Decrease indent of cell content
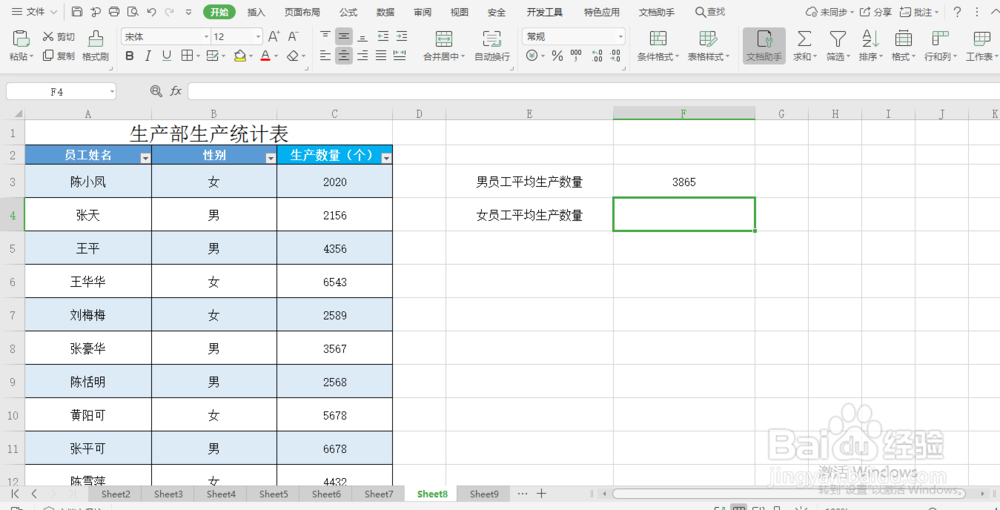 click(x=382, y=37)
